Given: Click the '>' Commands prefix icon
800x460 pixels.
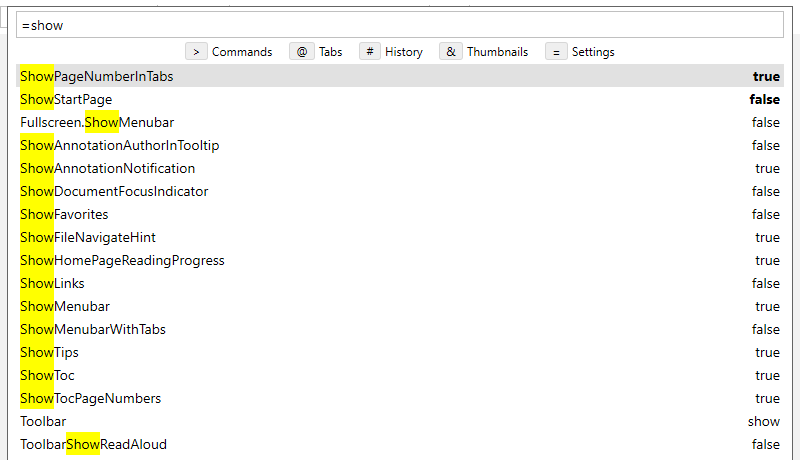Looking at the screenshot, I should [196, 52].
